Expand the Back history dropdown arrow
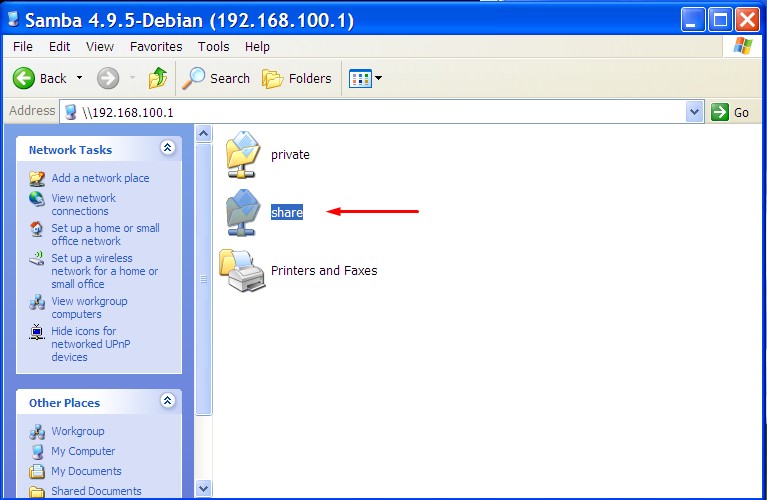The image size is (767, 500). tap(80, 78)
